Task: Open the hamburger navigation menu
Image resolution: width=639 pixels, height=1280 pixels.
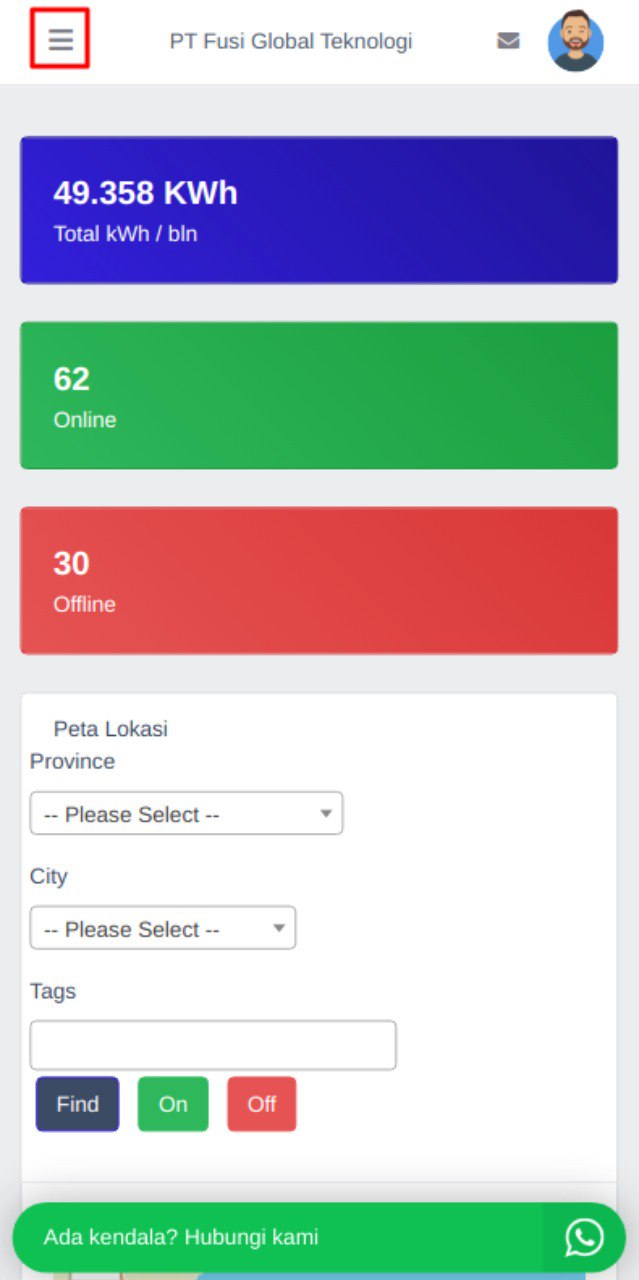Action: (60, 40)
